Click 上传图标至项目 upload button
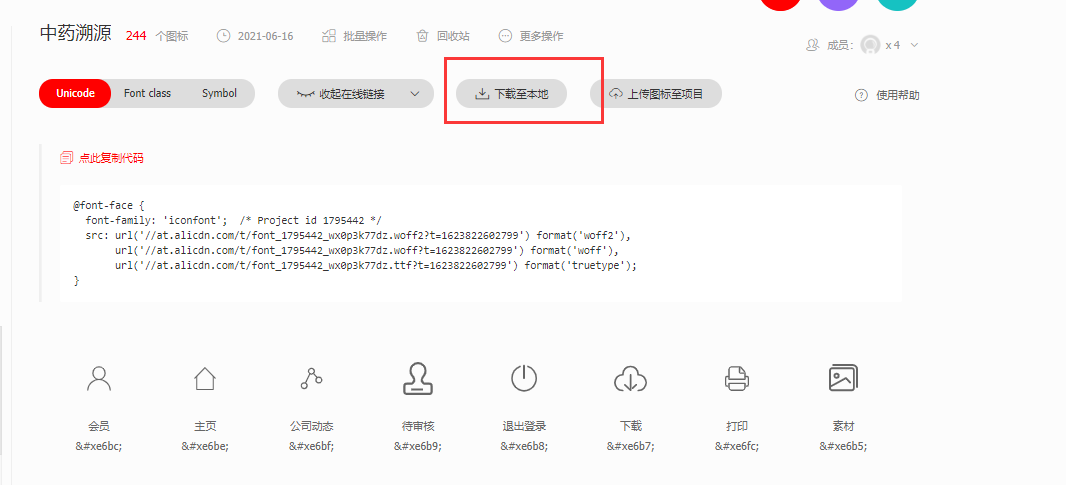The height and width of the screenshot is (485, 1066). 655,94
